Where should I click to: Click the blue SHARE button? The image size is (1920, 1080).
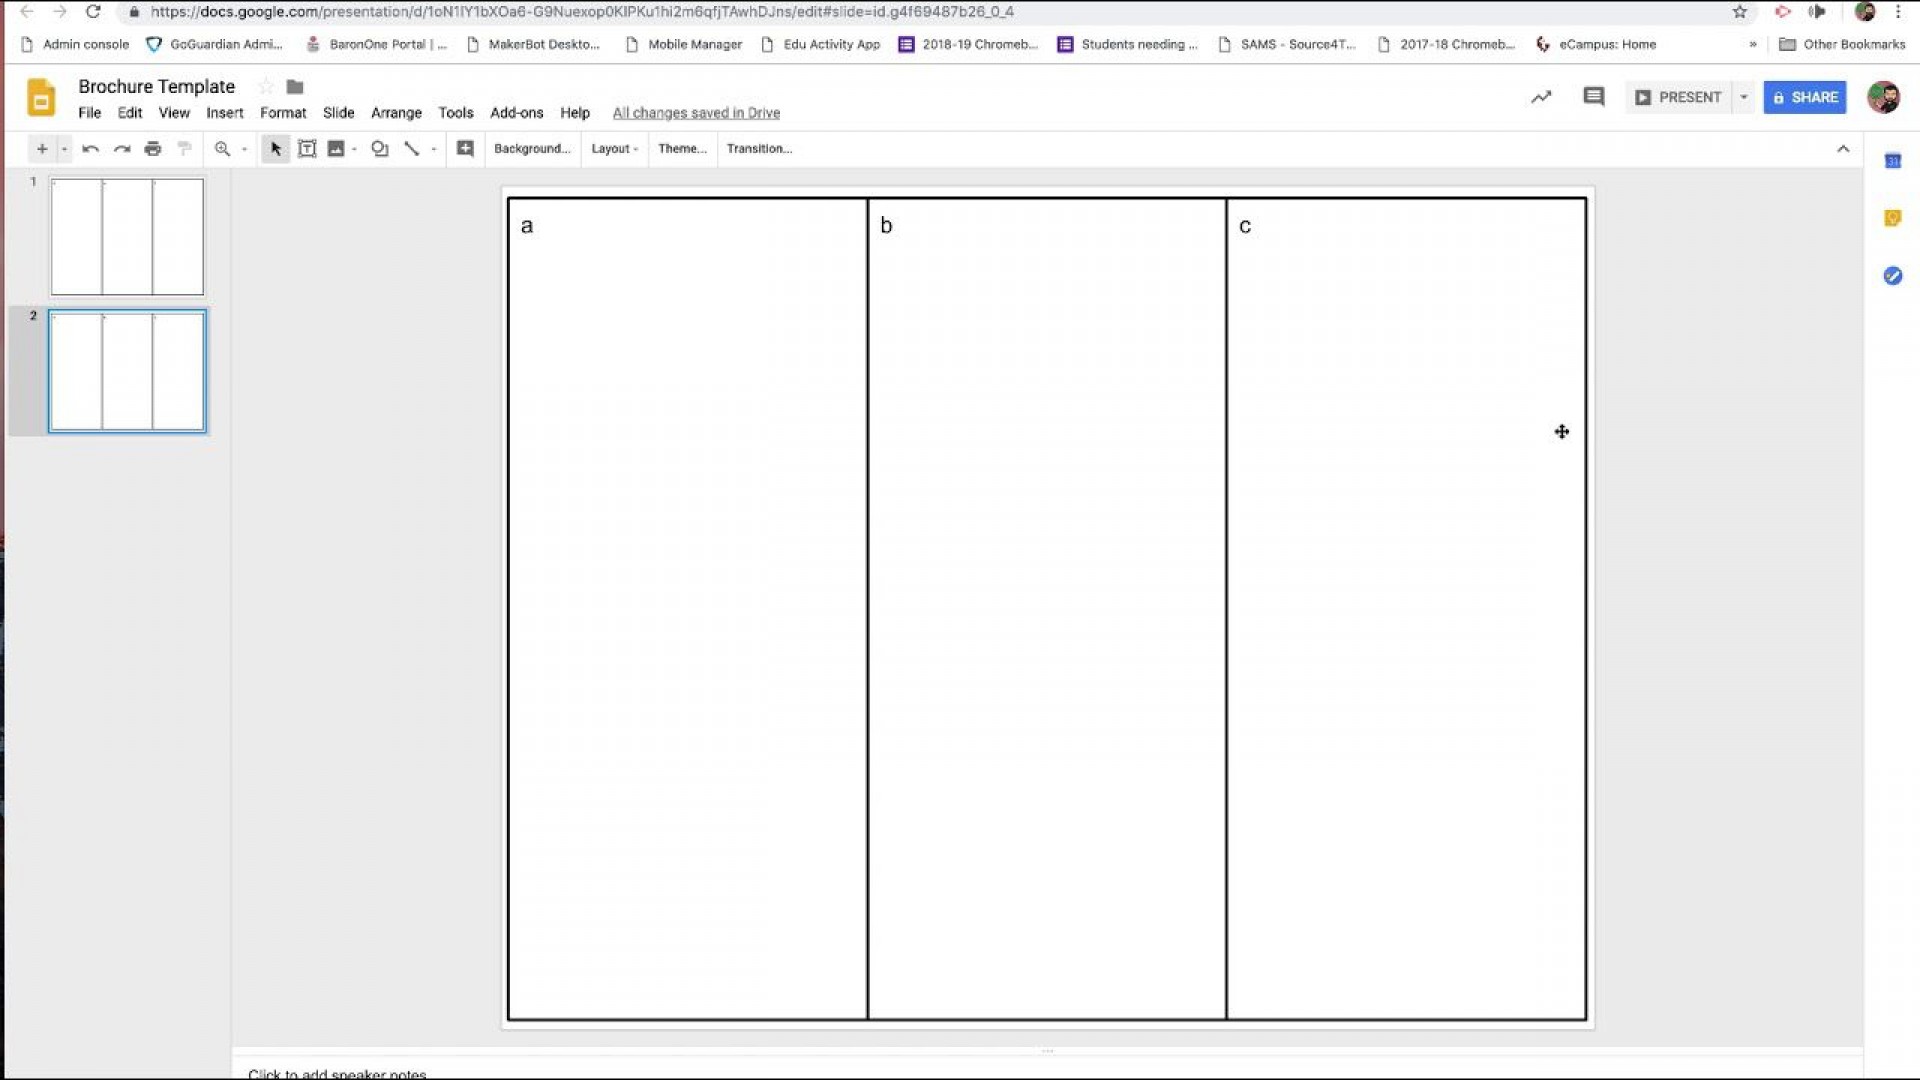1804,97
